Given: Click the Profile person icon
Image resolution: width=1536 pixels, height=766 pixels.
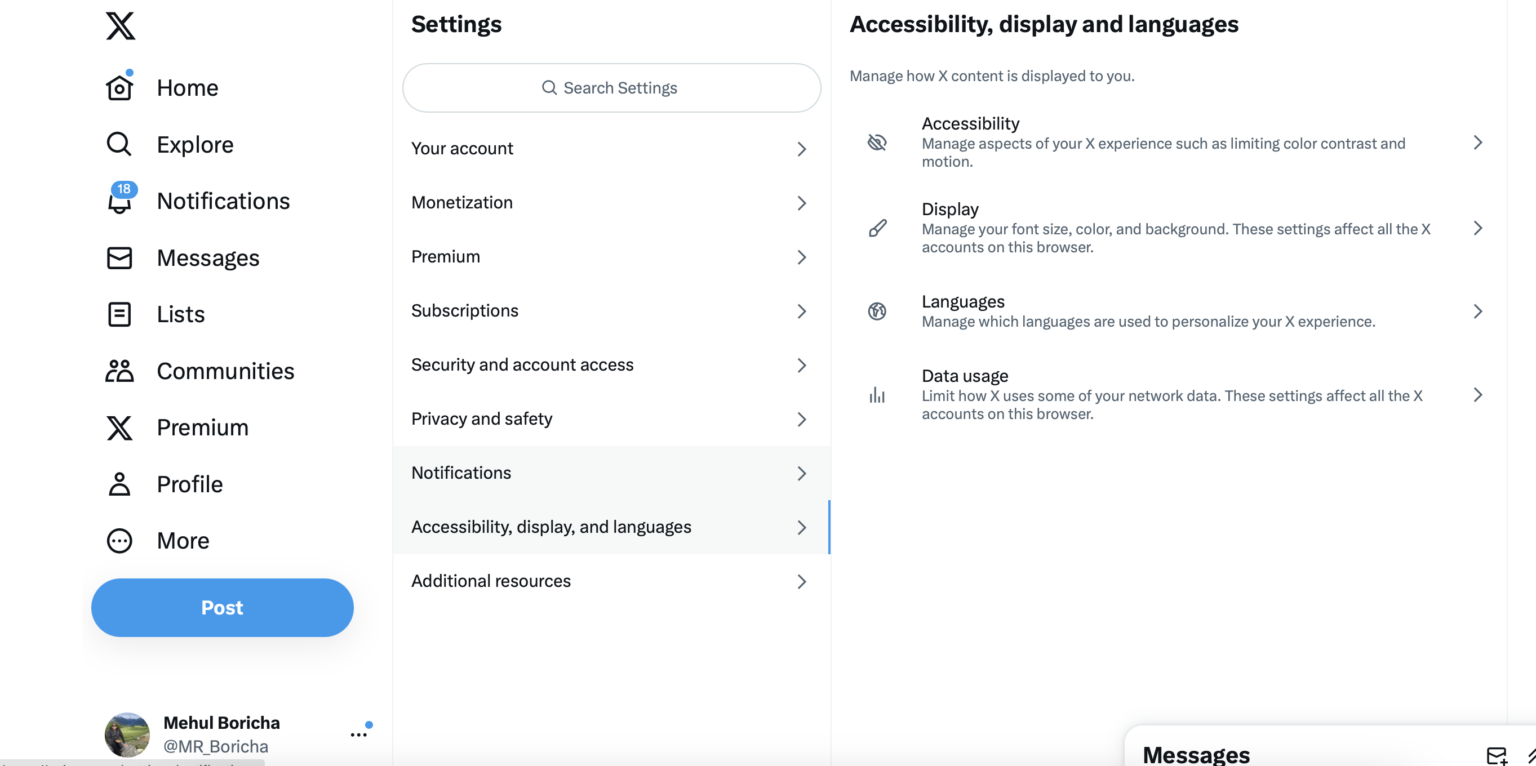Looking at the screenshot, I should click(119, 484).
